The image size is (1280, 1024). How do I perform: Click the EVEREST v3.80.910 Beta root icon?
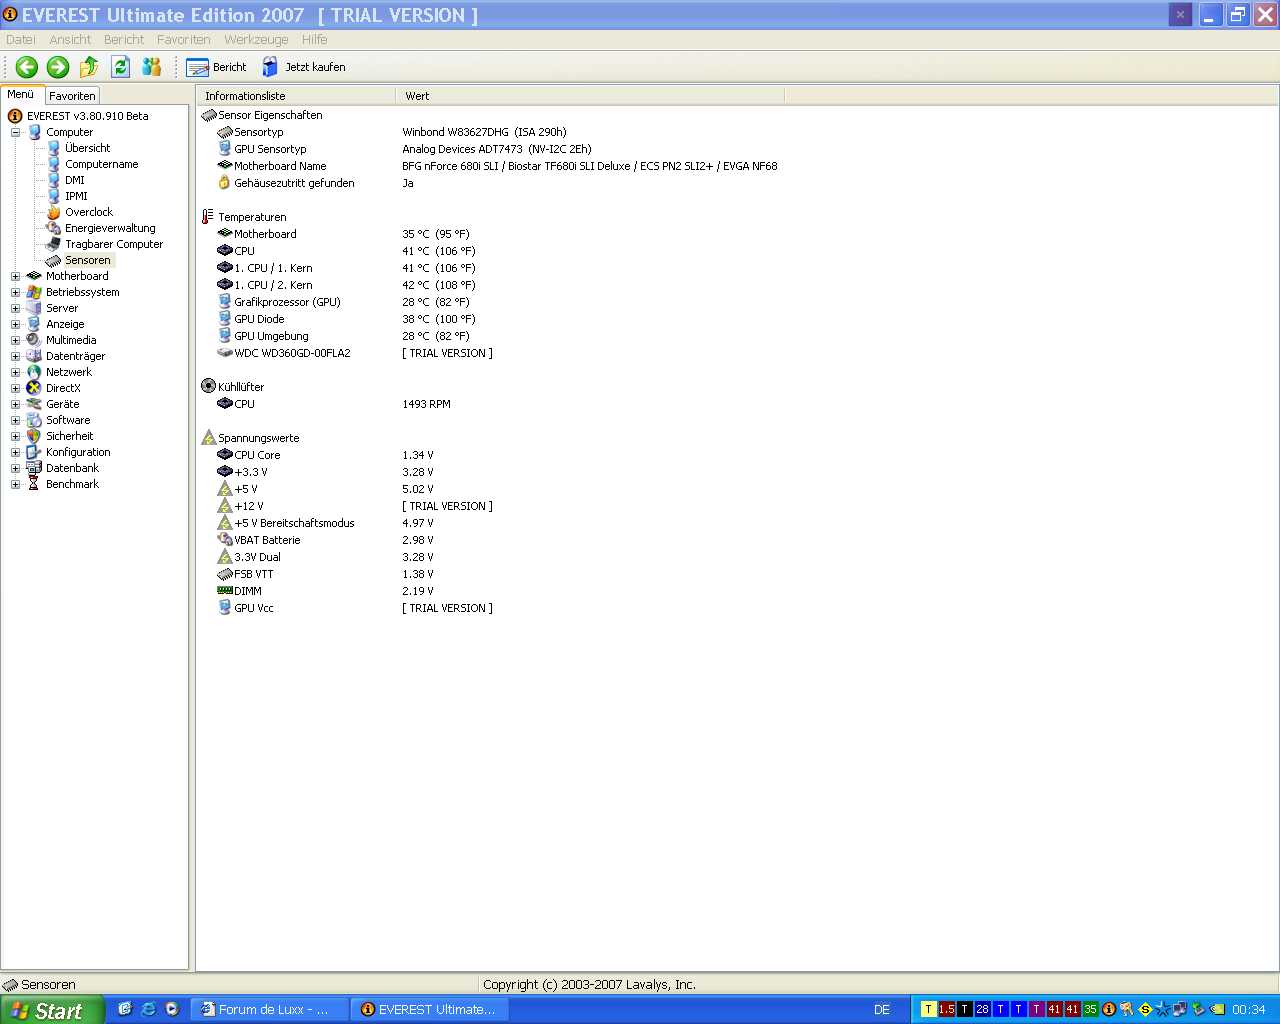15,116
